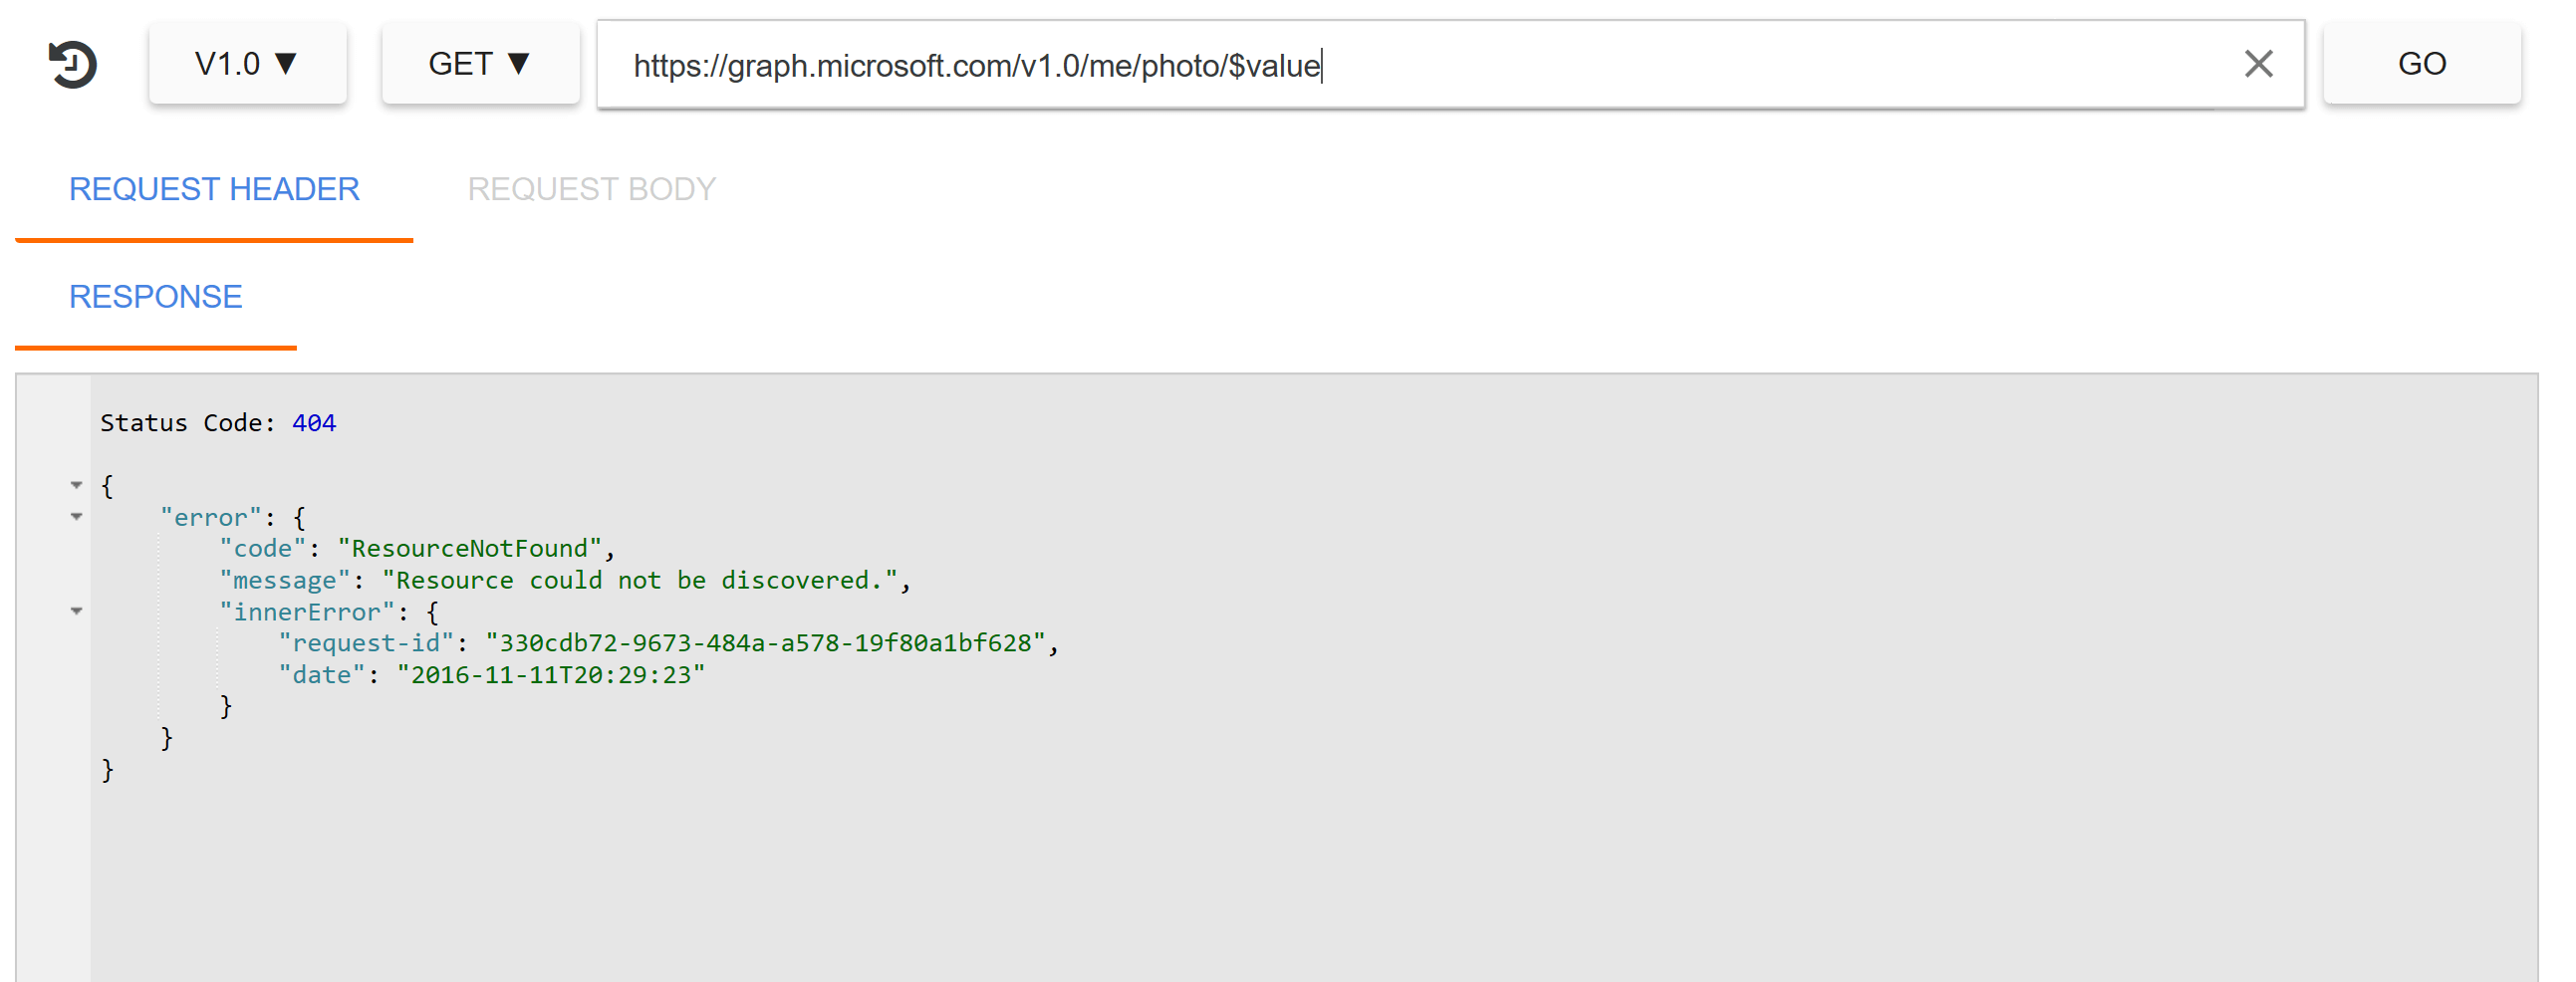This screenshot has width=2576, height=982.
Task: Open the V1.0 version dropdown
Action: click(x=247, y=64)
